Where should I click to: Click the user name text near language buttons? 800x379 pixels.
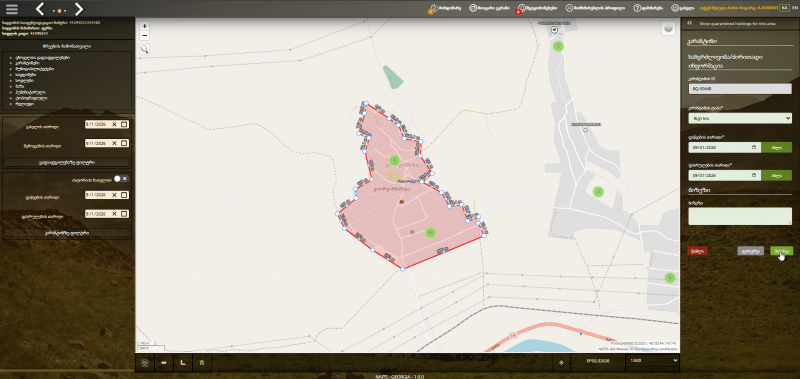(739, 9)
